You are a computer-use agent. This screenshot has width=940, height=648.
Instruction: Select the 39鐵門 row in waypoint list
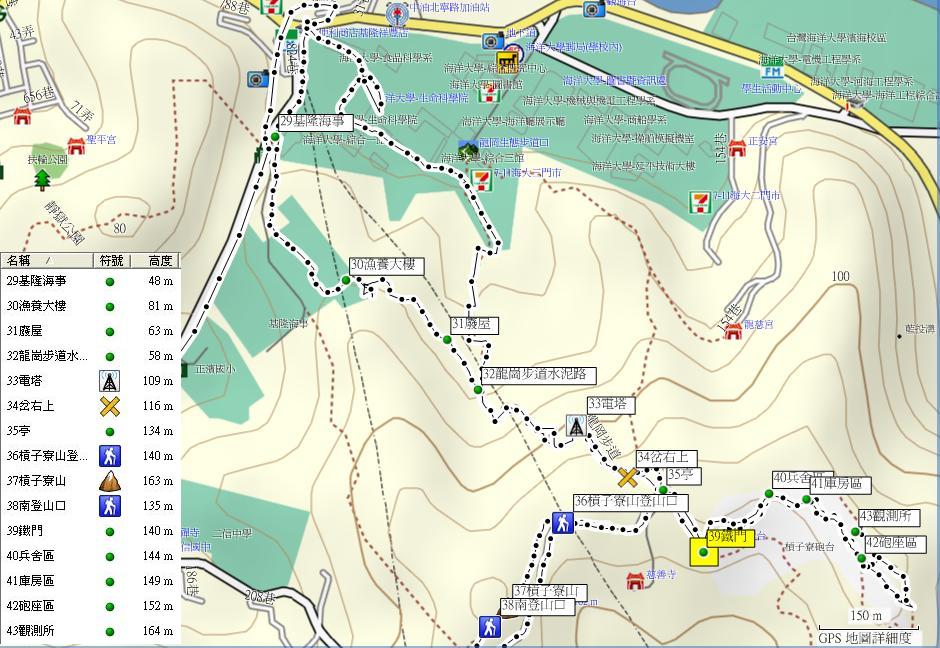point(90,531)
